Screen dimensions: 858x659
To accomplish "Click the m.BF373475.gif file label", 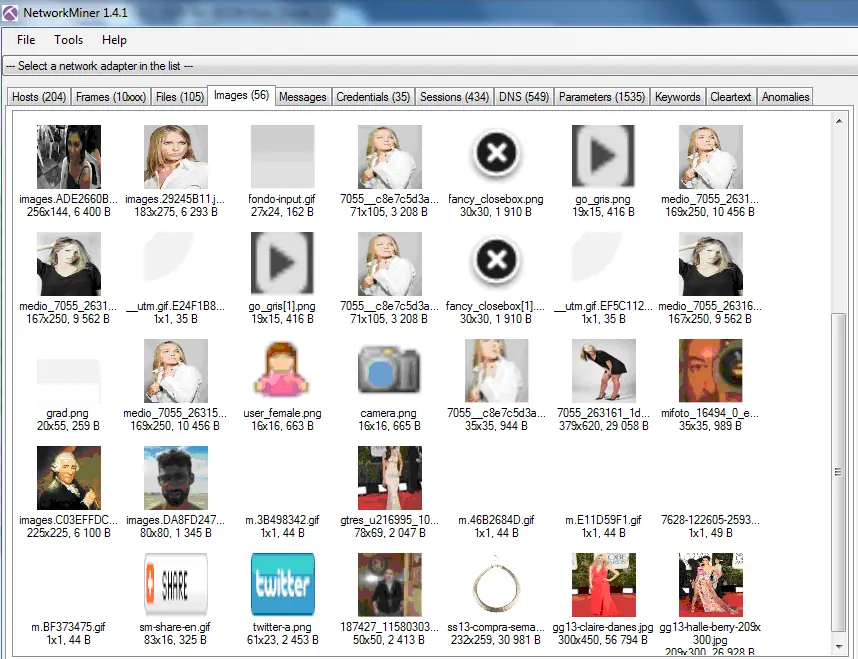I will tap(68, 627).
